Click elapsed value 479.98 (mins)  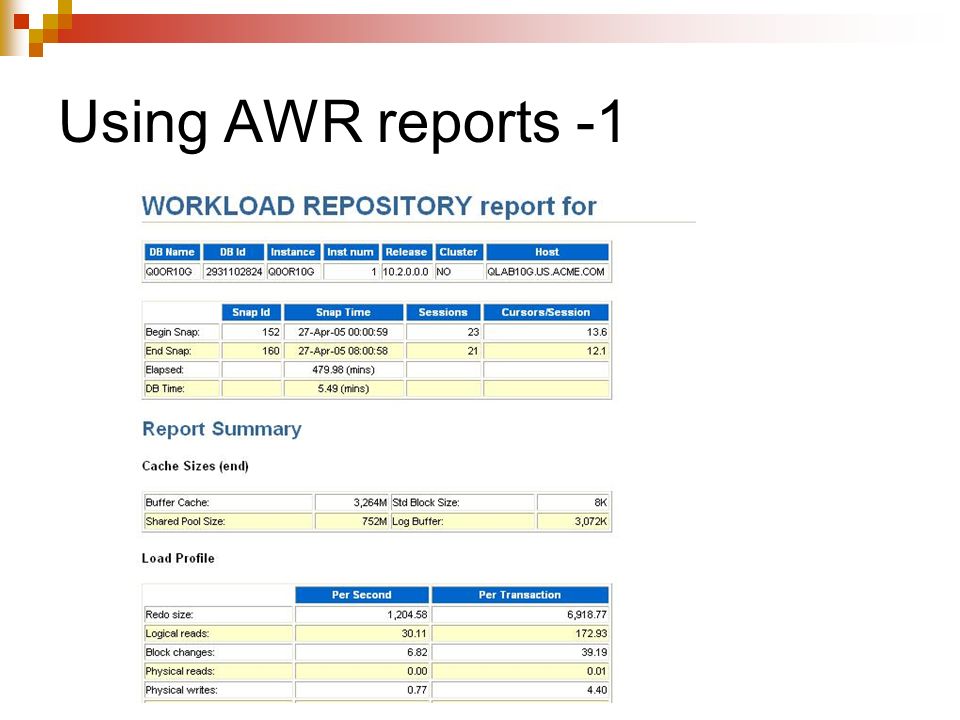click(x=343, y=370)
